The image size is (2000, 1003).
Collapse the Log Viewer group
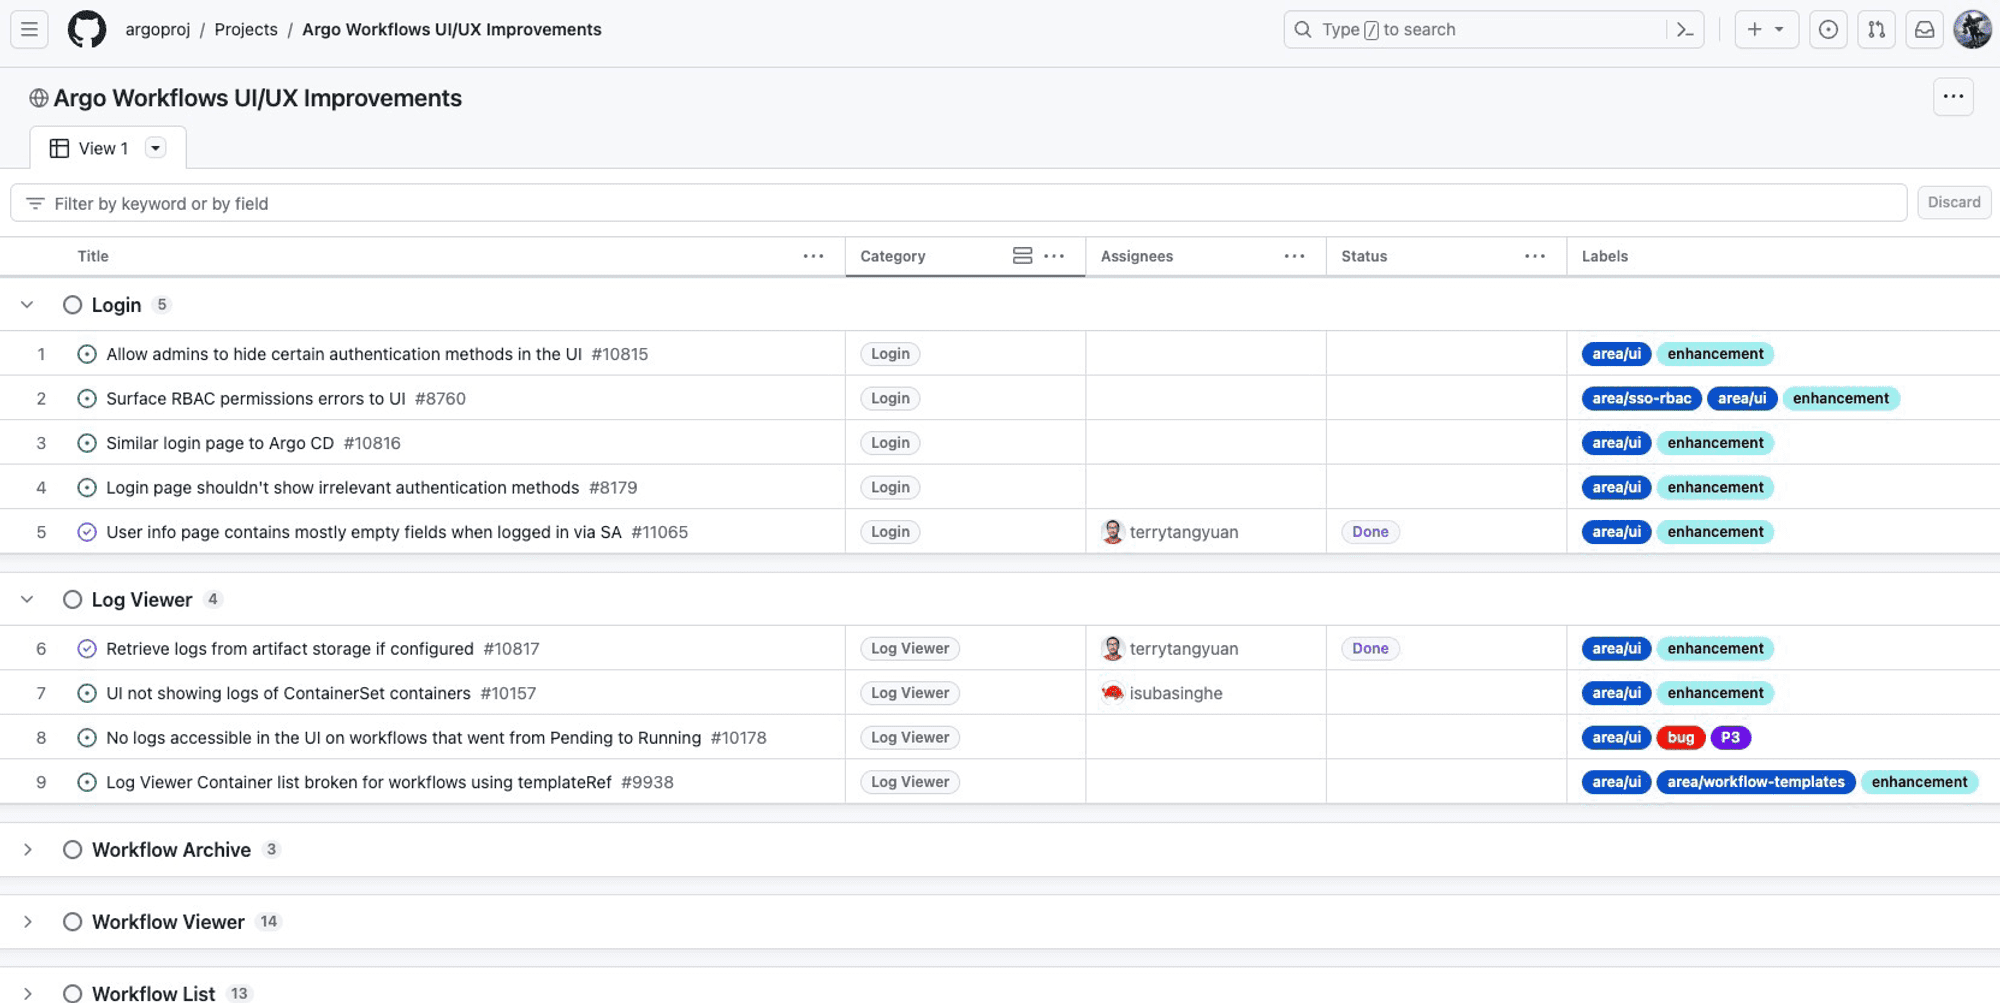coord(27,600)
